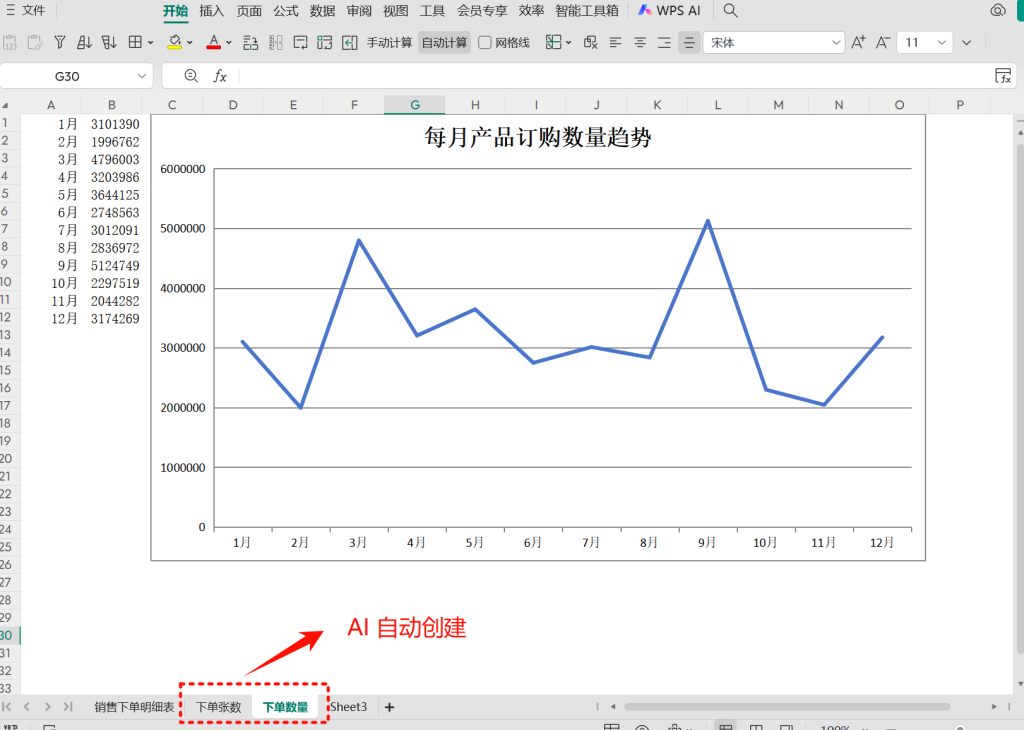Go to next sheet arrow

tap(48, 706)
